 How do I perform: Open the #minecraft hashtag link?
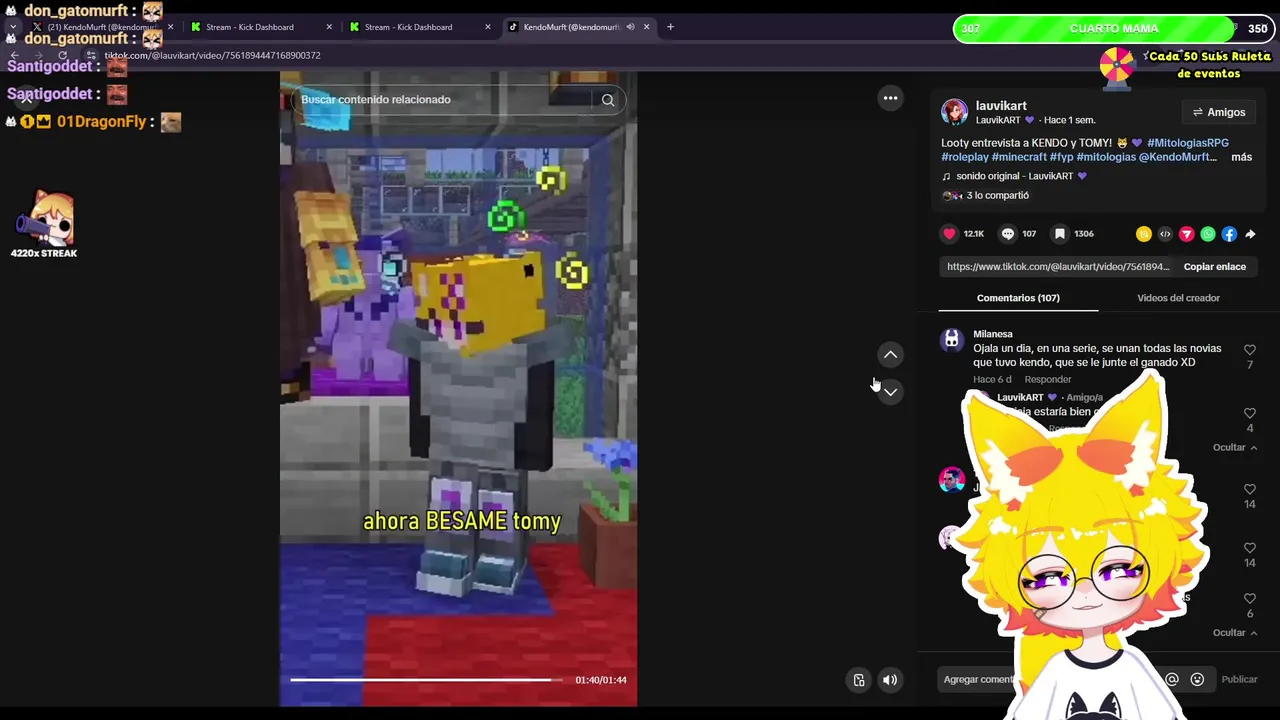point(1019,157)
